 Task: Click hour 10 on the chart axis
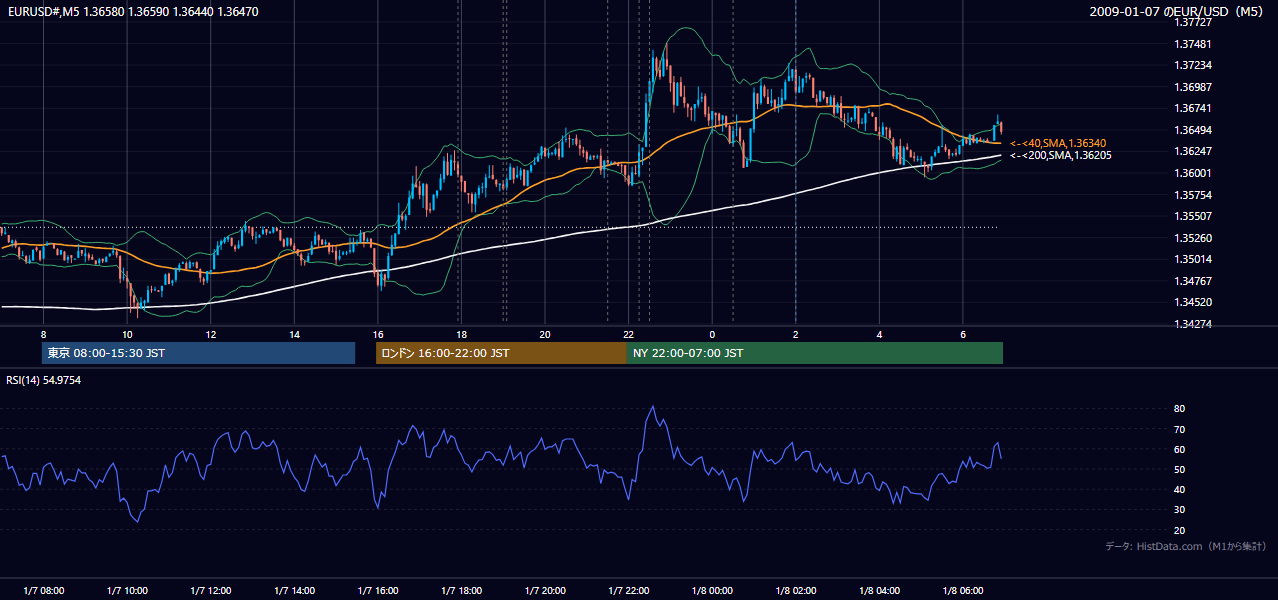tap(127, 333)
